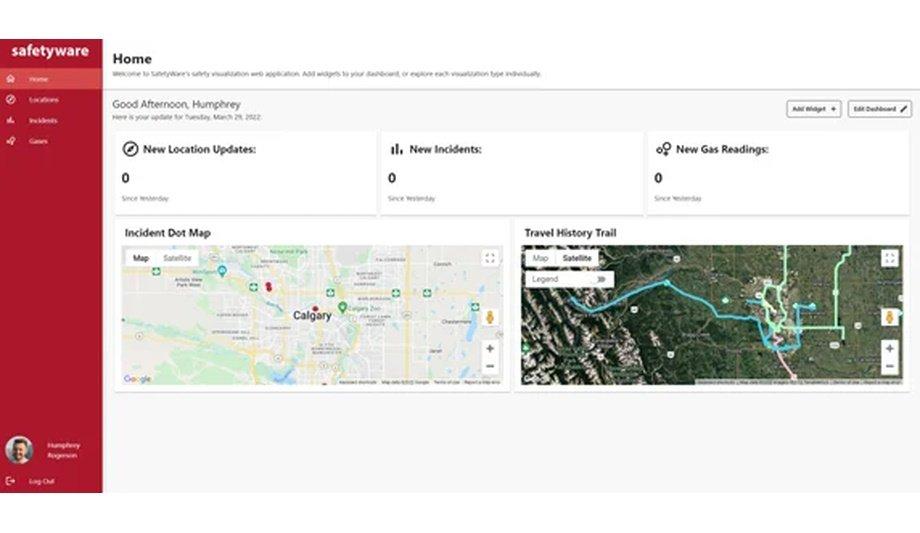Click the New Incidents heading
The height and width of the screenshot is (533, 920).
coord(445,149)
